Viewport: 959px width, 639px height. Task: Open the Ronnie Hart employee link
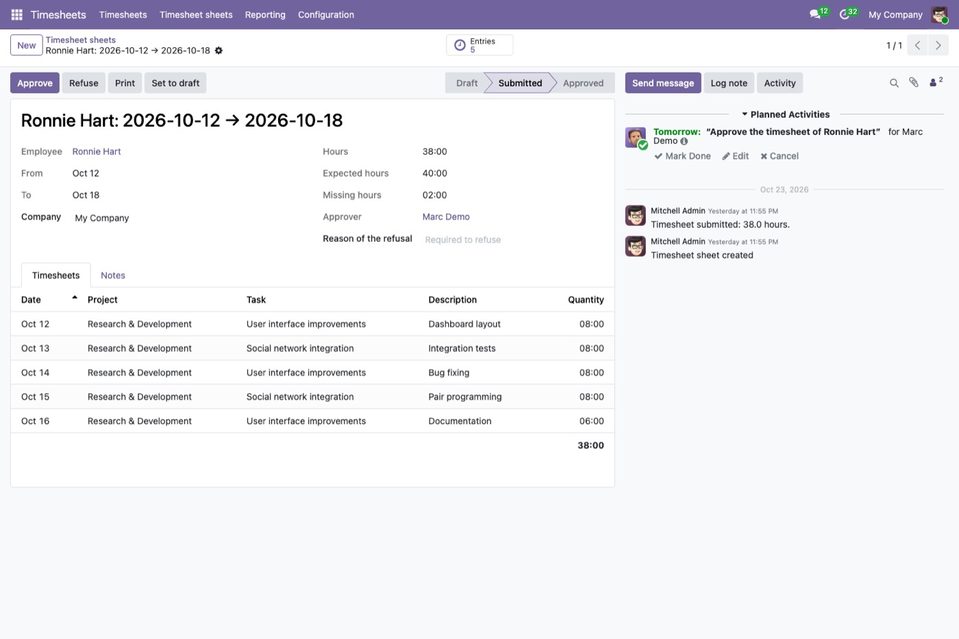(x=97, y=152)
